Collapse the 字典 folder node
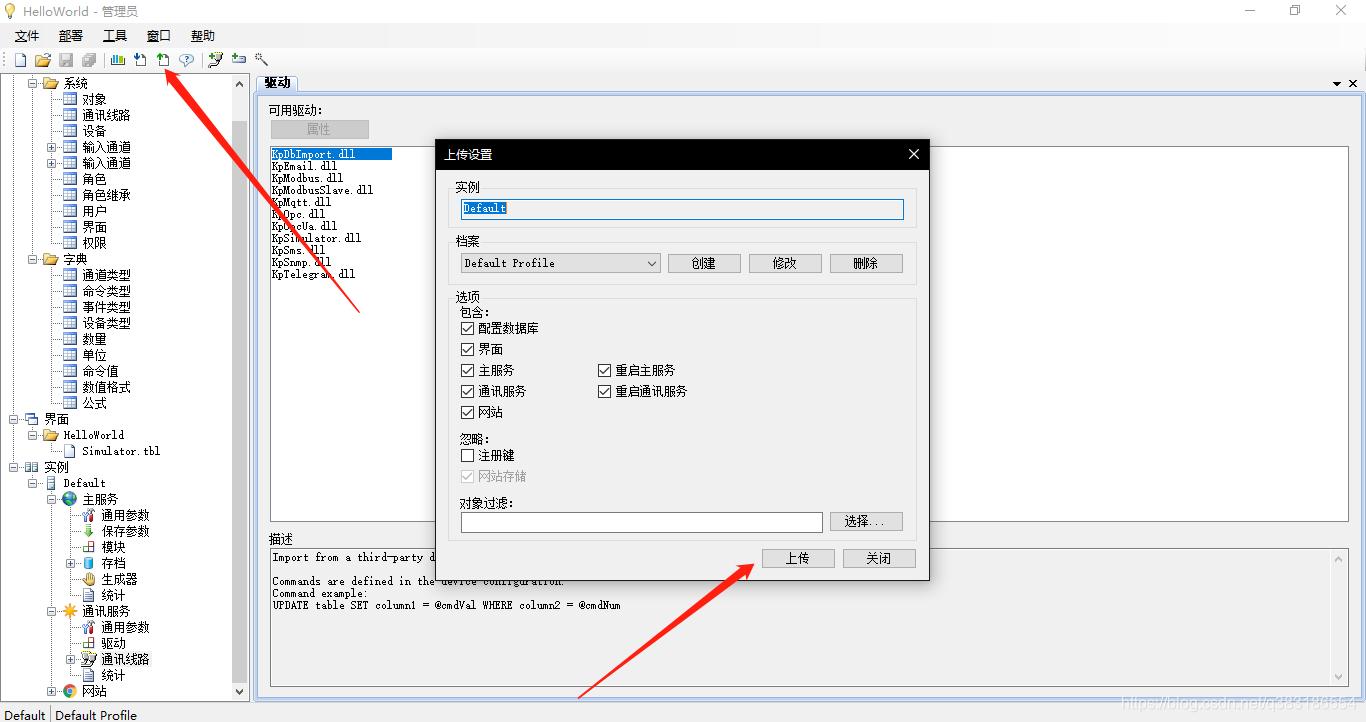This screenshot has width=1366, height=722. (33, 259)
